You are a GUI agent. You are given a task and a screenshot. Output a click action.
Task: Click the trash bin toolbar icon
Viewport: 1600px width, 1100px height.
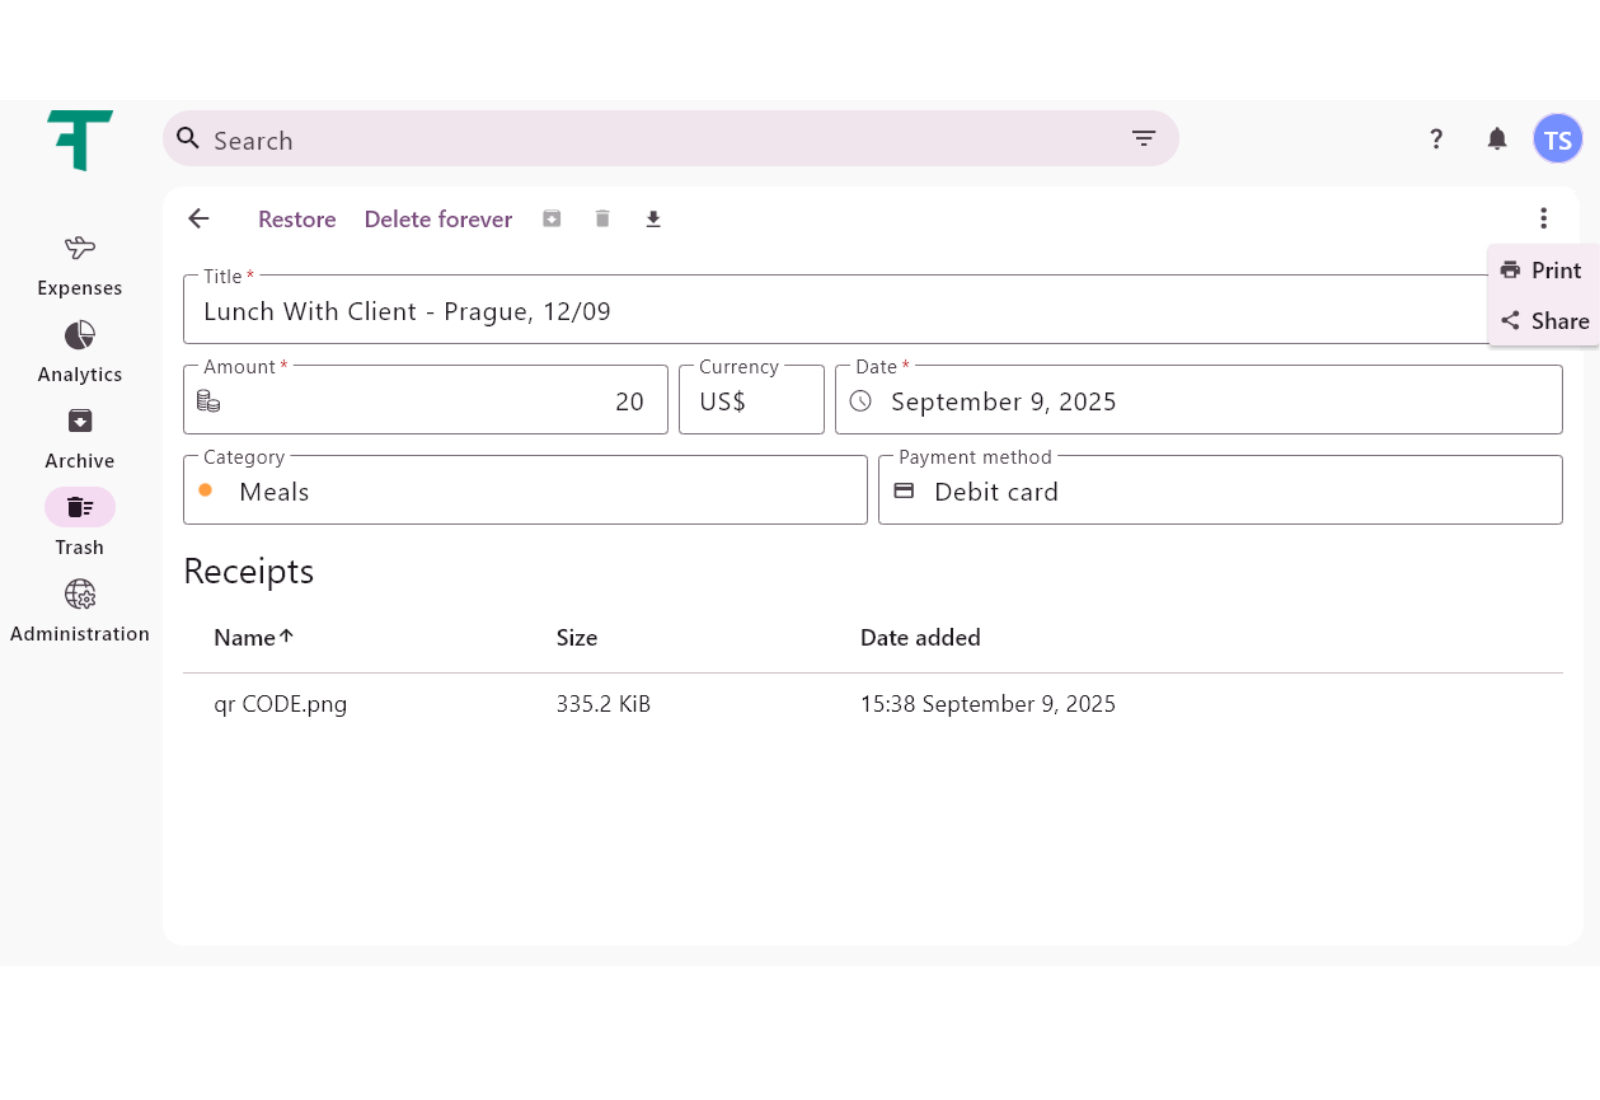(602, 219)
